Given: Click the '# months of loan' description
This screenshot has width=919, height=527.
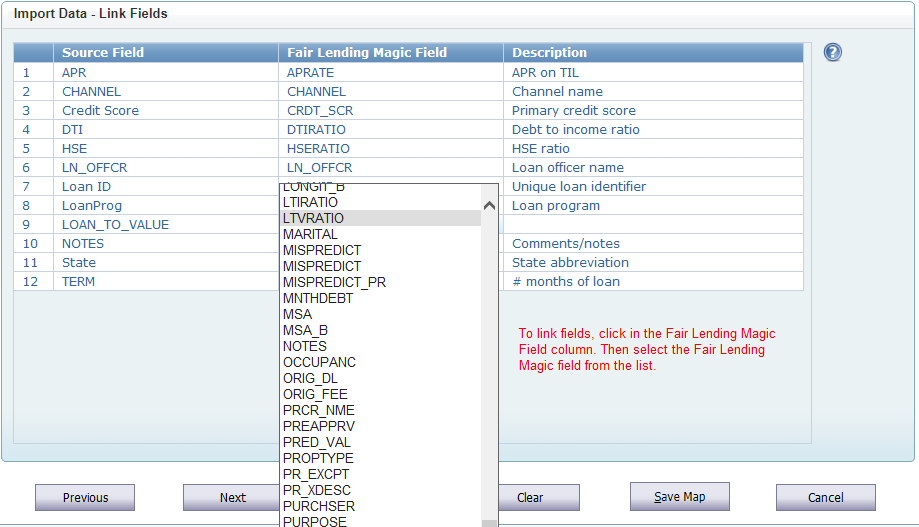Looking at the screenshot, I should tap(653, 281).
